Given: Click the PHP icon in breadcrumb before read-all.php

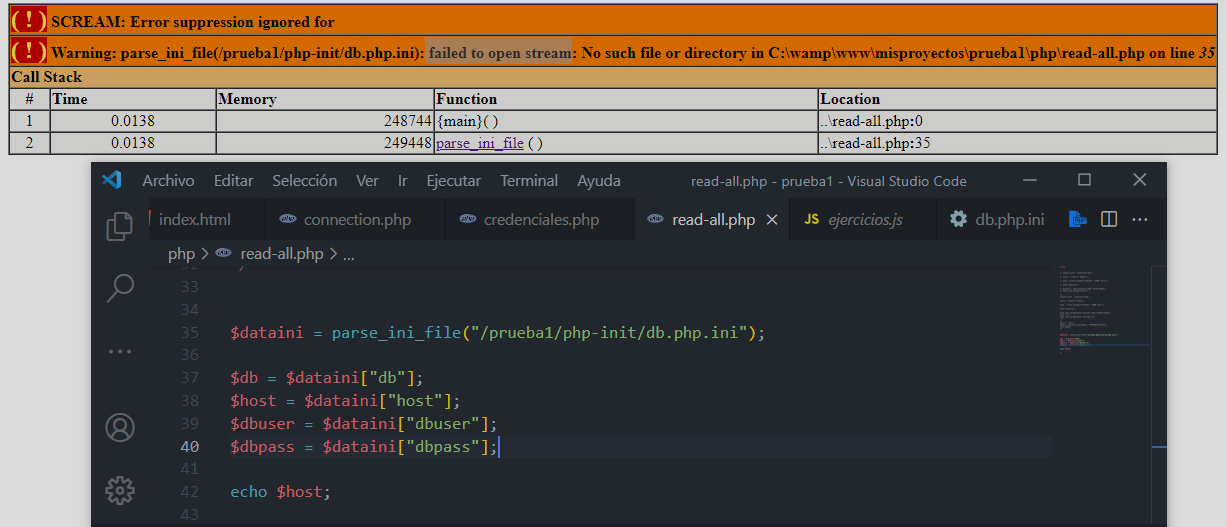Looking at the screenshot, I should 224,254.
